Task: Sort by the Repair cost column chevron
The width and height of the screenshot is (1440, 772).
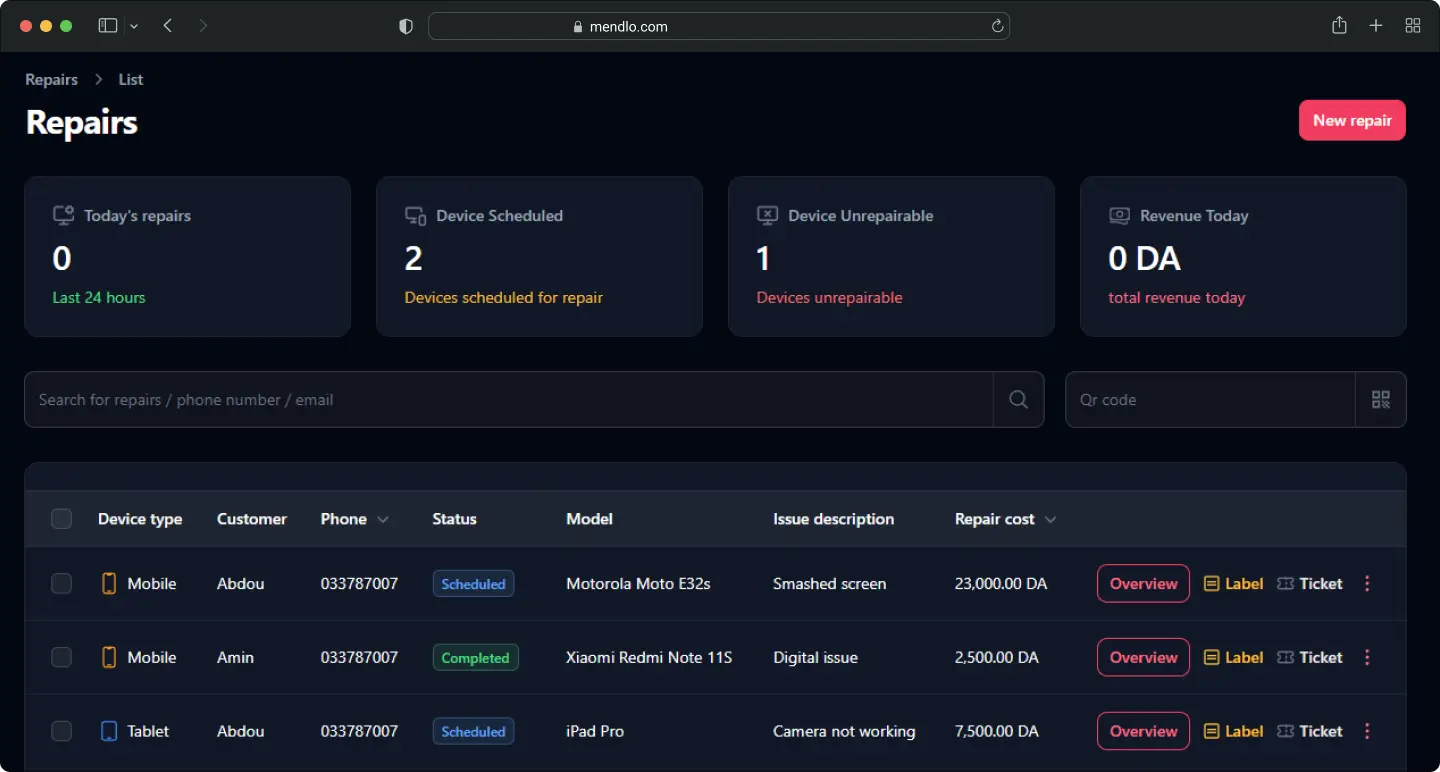Action: pyautogui.click(x=1050, y=520)
